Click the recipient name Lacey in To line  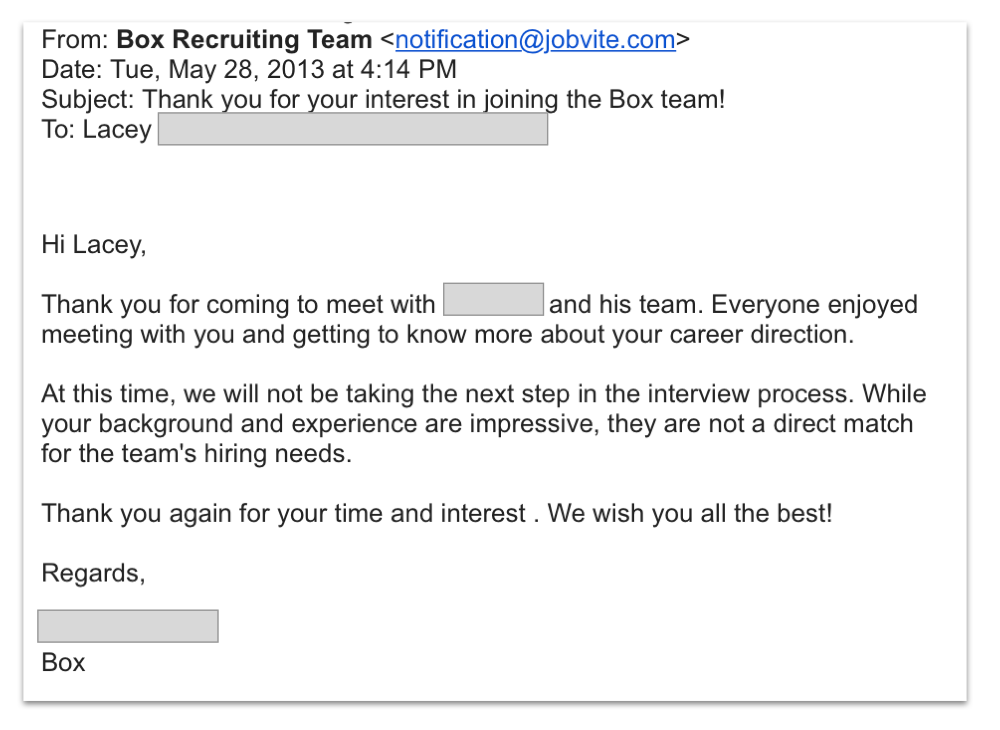(117, 130)
